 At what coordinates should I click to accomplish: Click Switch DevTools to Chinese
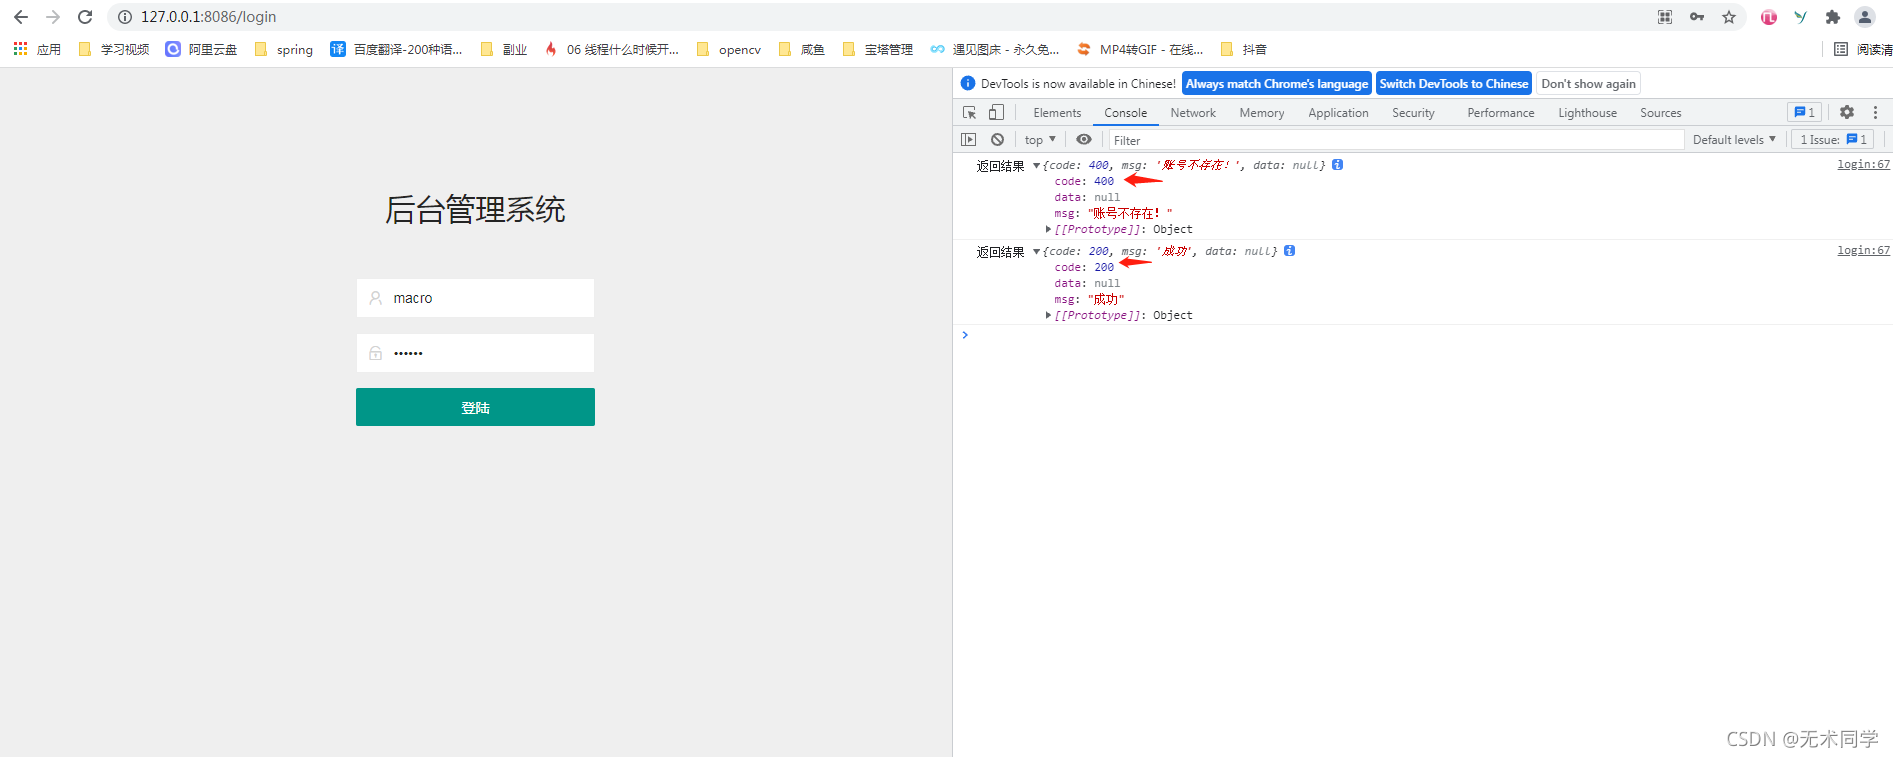click(x=1454, y=84)
